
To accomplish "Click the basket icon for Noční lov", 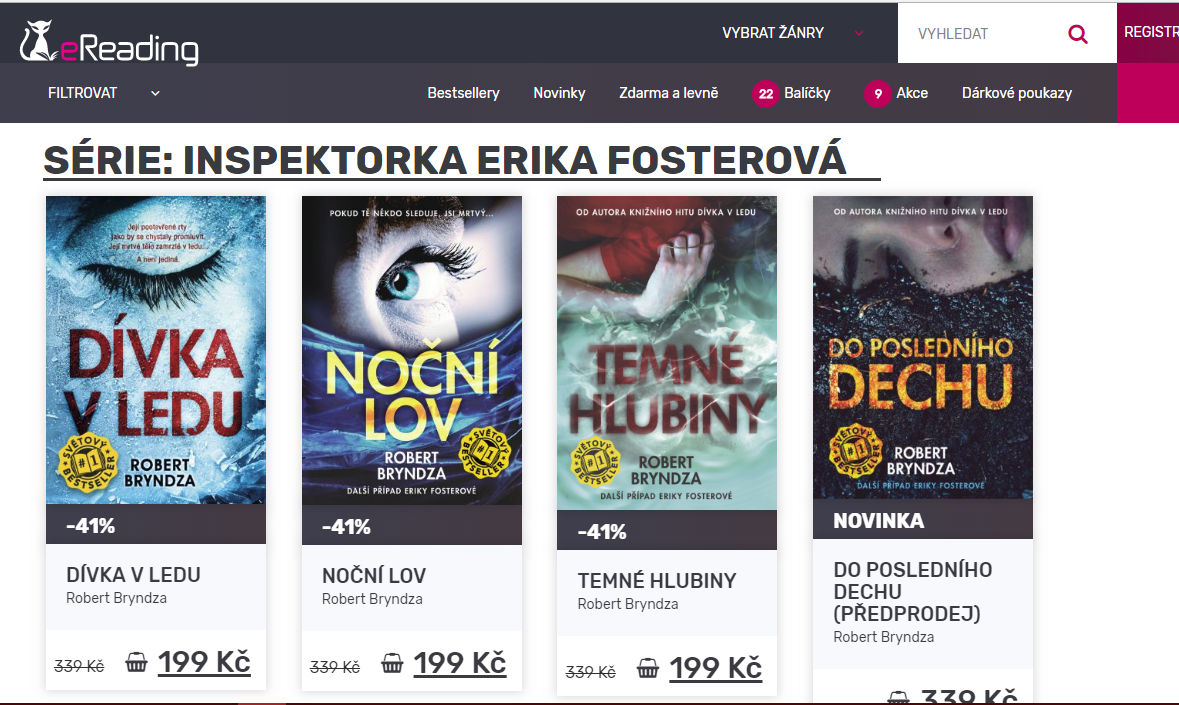I will tap(392, 663).
